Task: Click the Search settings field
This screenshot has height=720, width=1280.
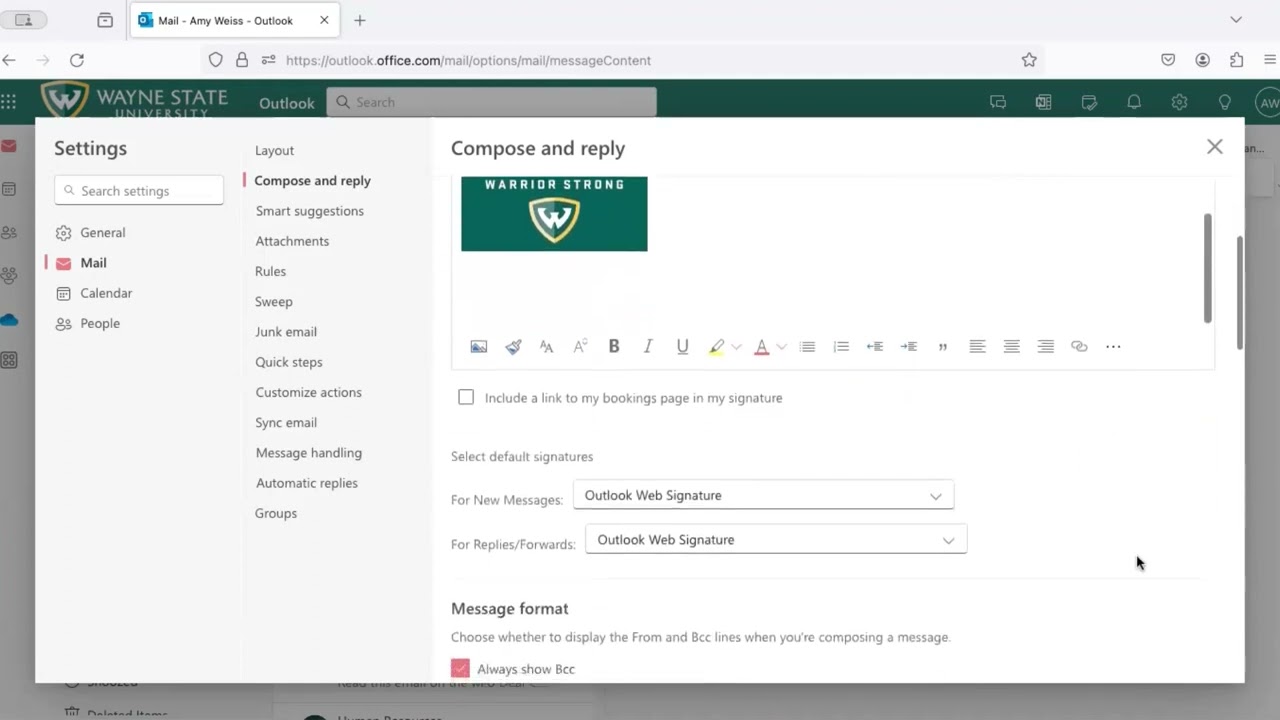Action: pos(139,190)
